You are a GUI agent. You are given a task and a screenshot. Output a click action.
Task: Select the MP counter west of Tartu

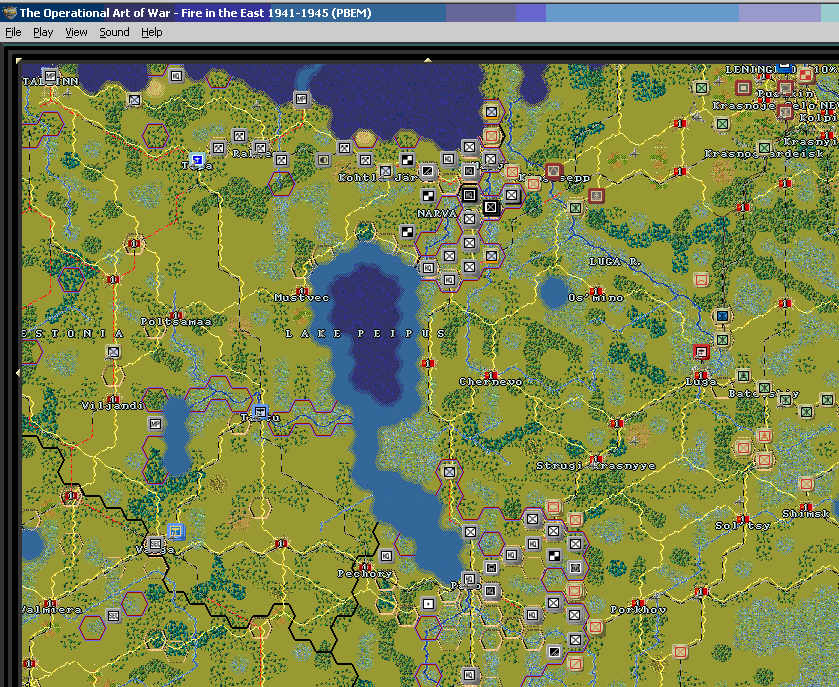click(155, 424)
